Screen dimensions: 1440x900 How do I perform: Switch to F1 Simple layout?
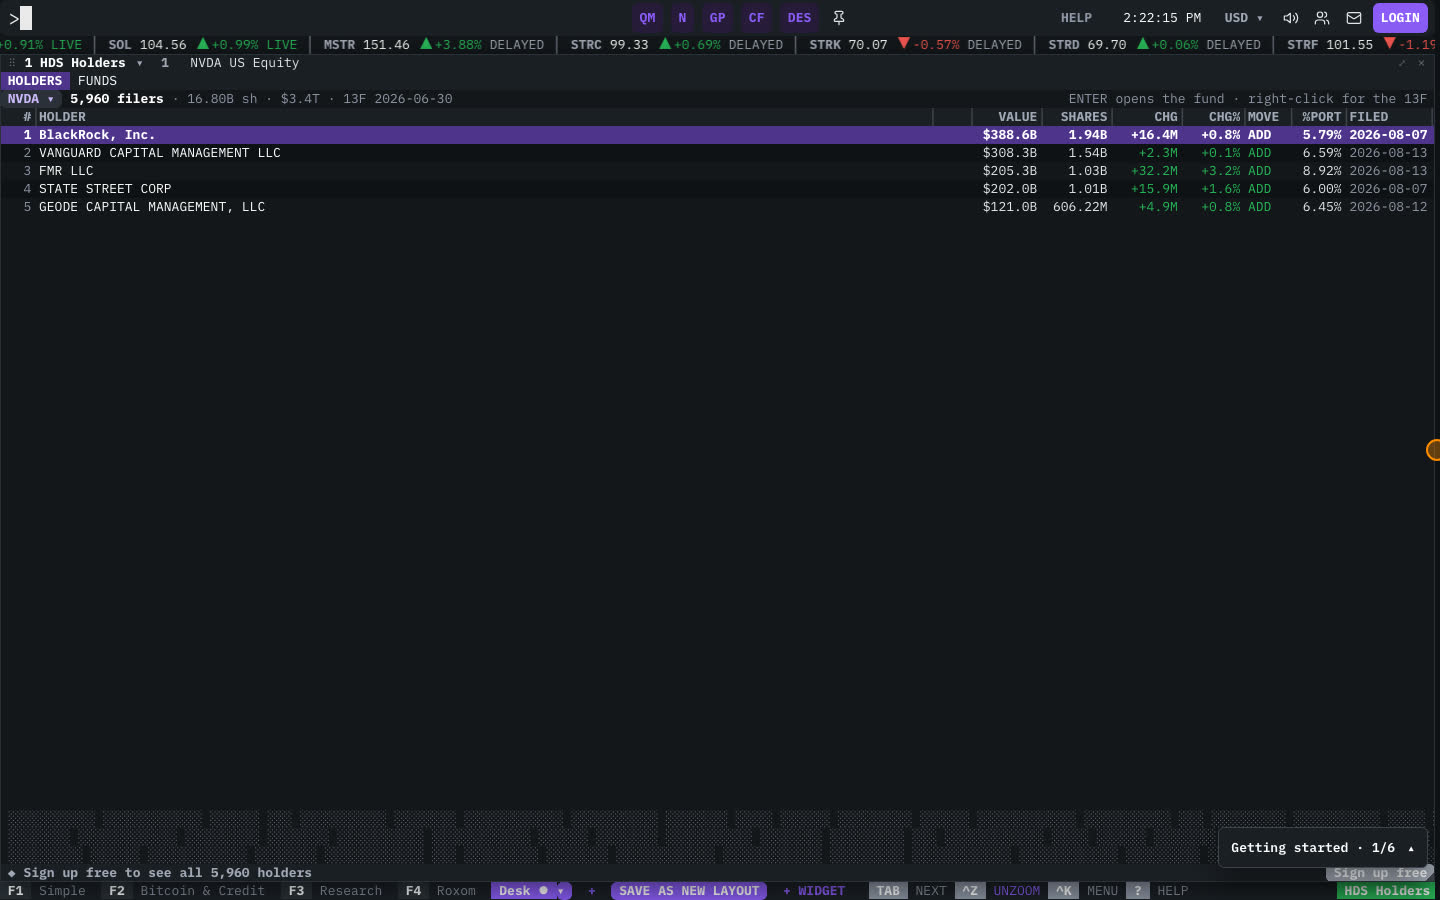pos(47,891)
